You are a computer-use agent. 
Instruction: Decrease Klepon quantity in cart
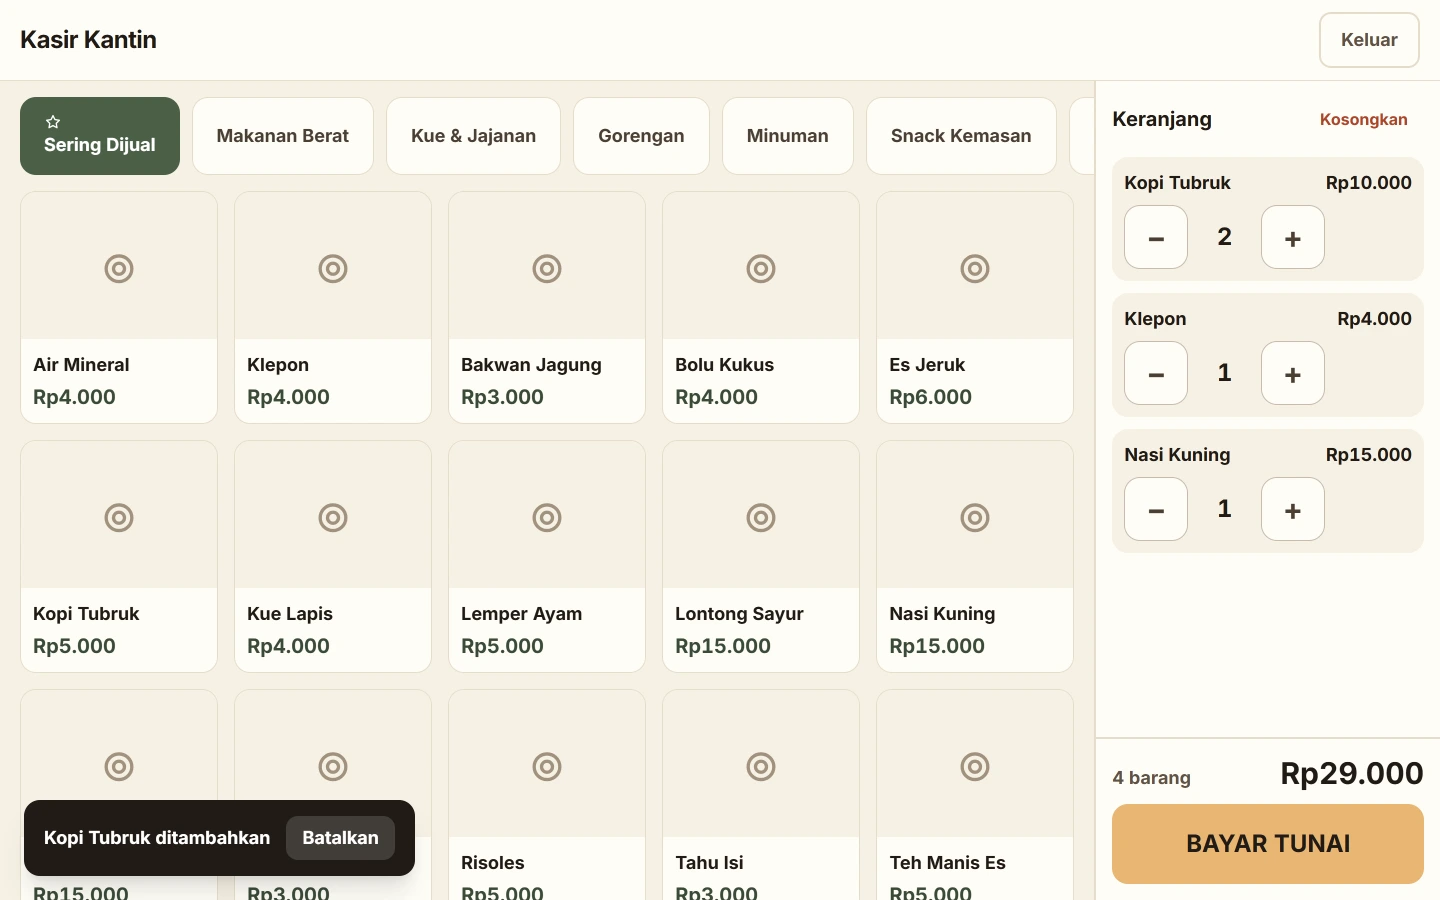coord(1156,373)
